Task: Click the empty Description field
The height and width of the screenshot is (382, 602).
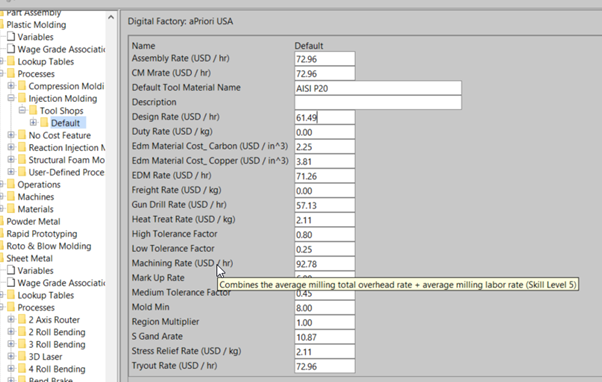Action: click(378, 103)
